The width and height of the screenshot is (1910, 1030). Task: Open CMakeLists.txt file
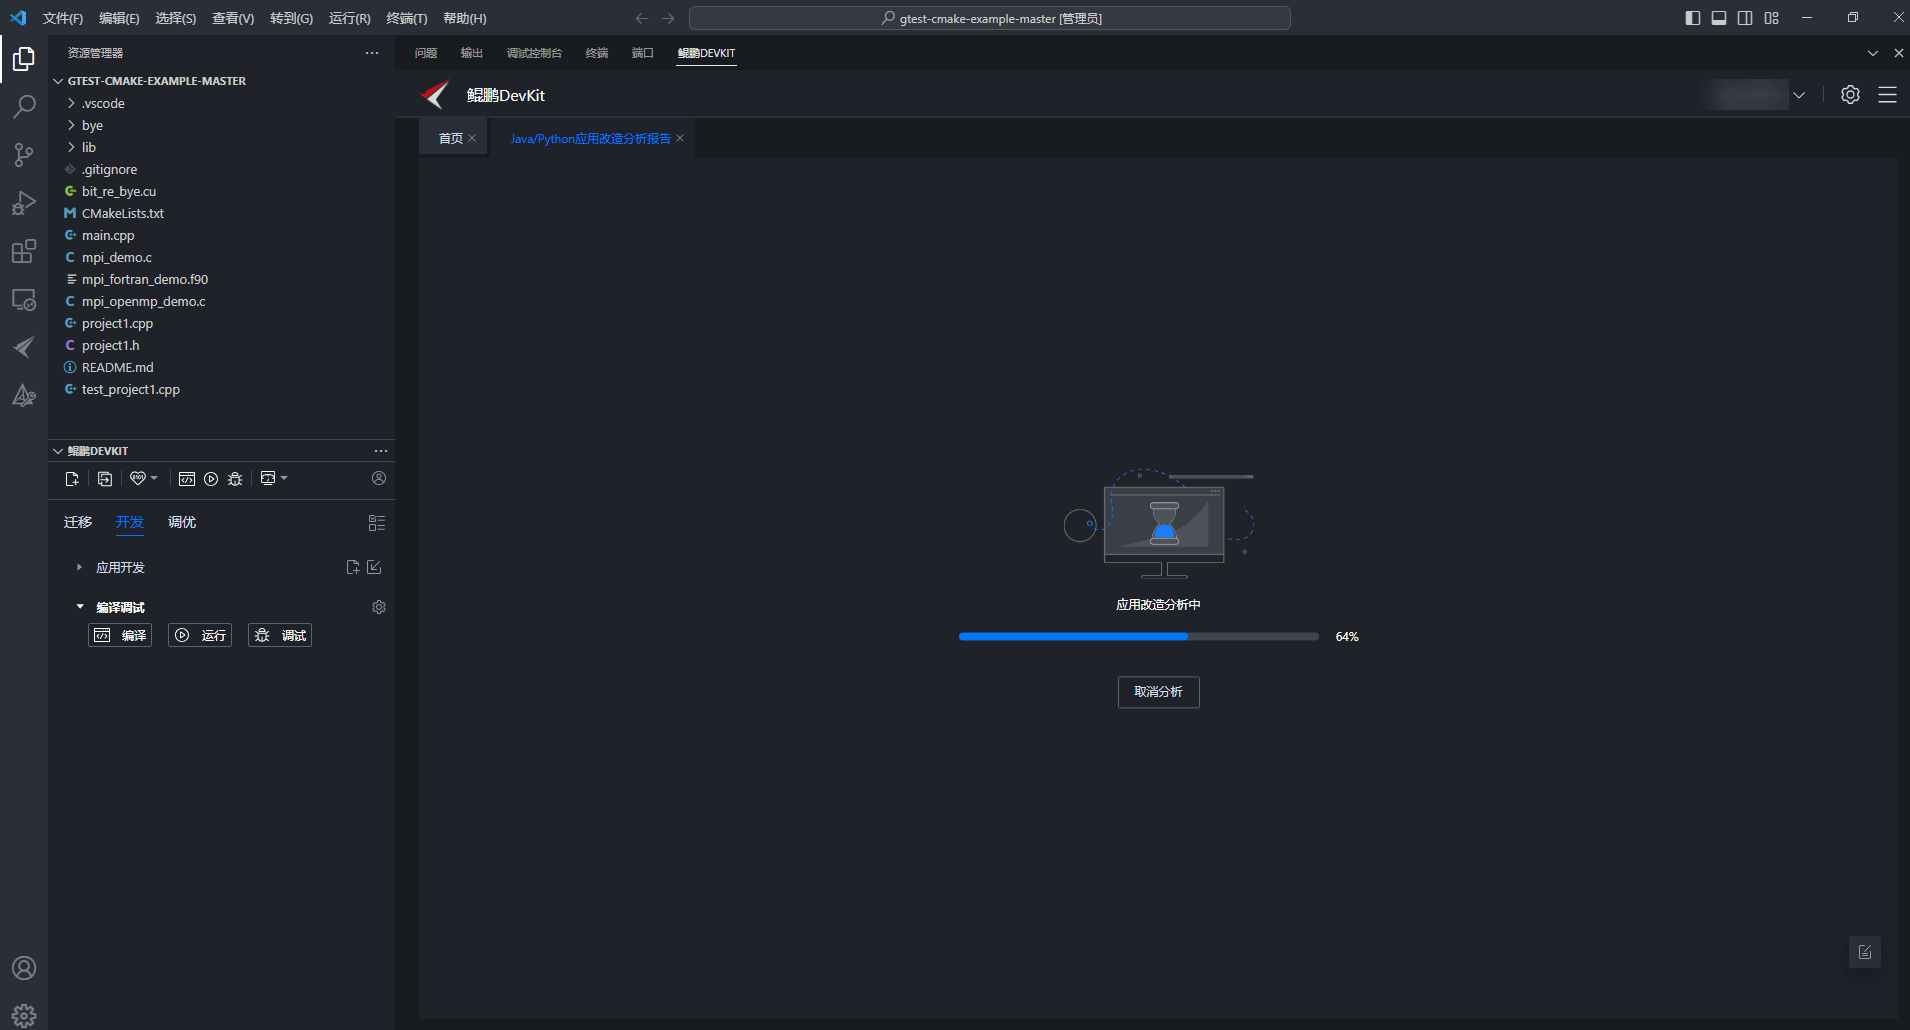(123, 213)
